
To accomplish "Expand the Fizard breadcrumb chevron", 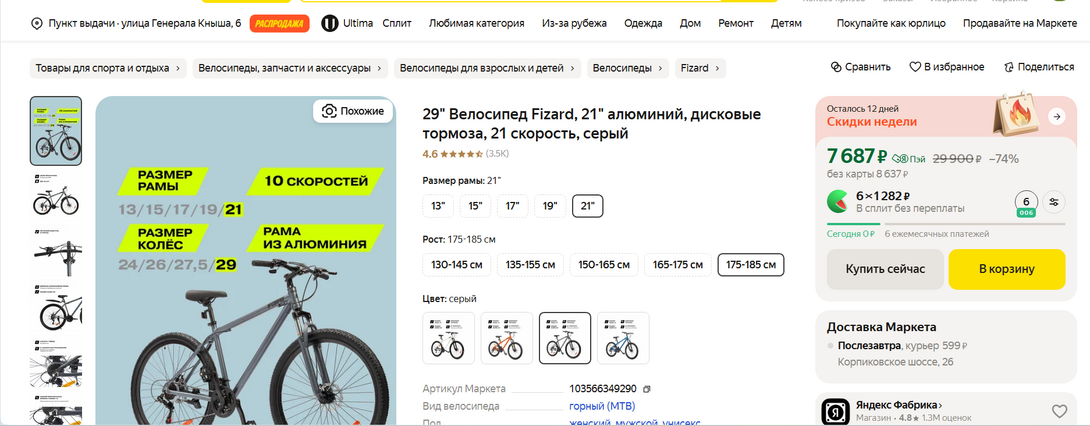I will coord(718,68).
